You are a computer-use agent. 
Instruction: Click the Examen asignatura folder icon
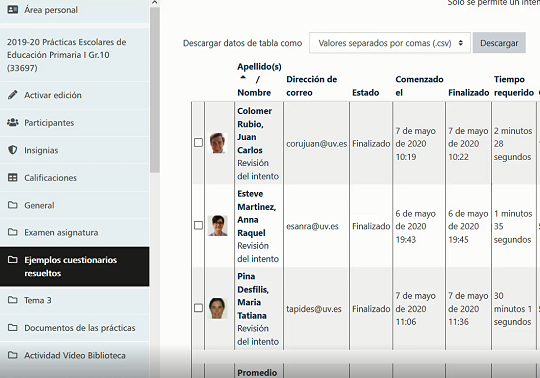(x=13, y=232)
